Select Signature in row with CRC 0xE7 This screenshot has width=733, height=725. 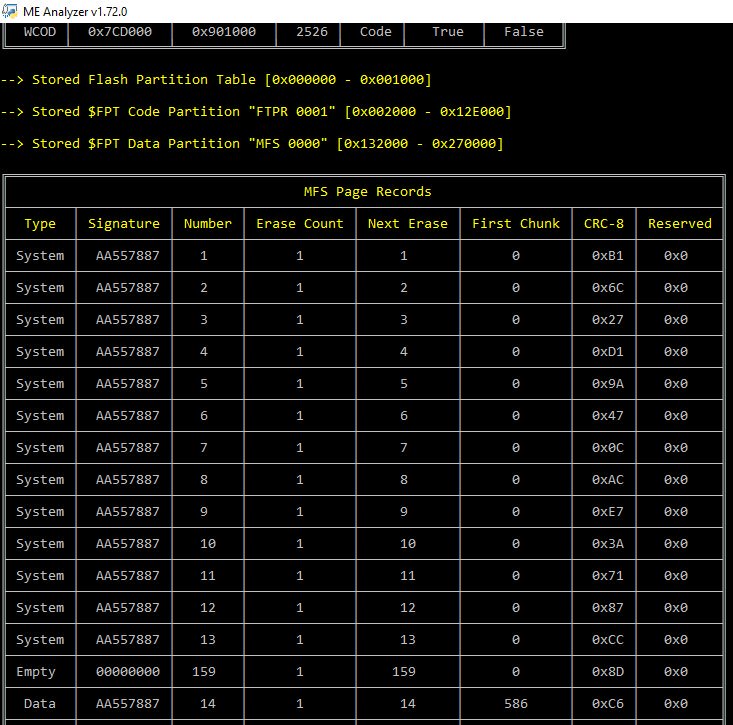coord(128,512)
